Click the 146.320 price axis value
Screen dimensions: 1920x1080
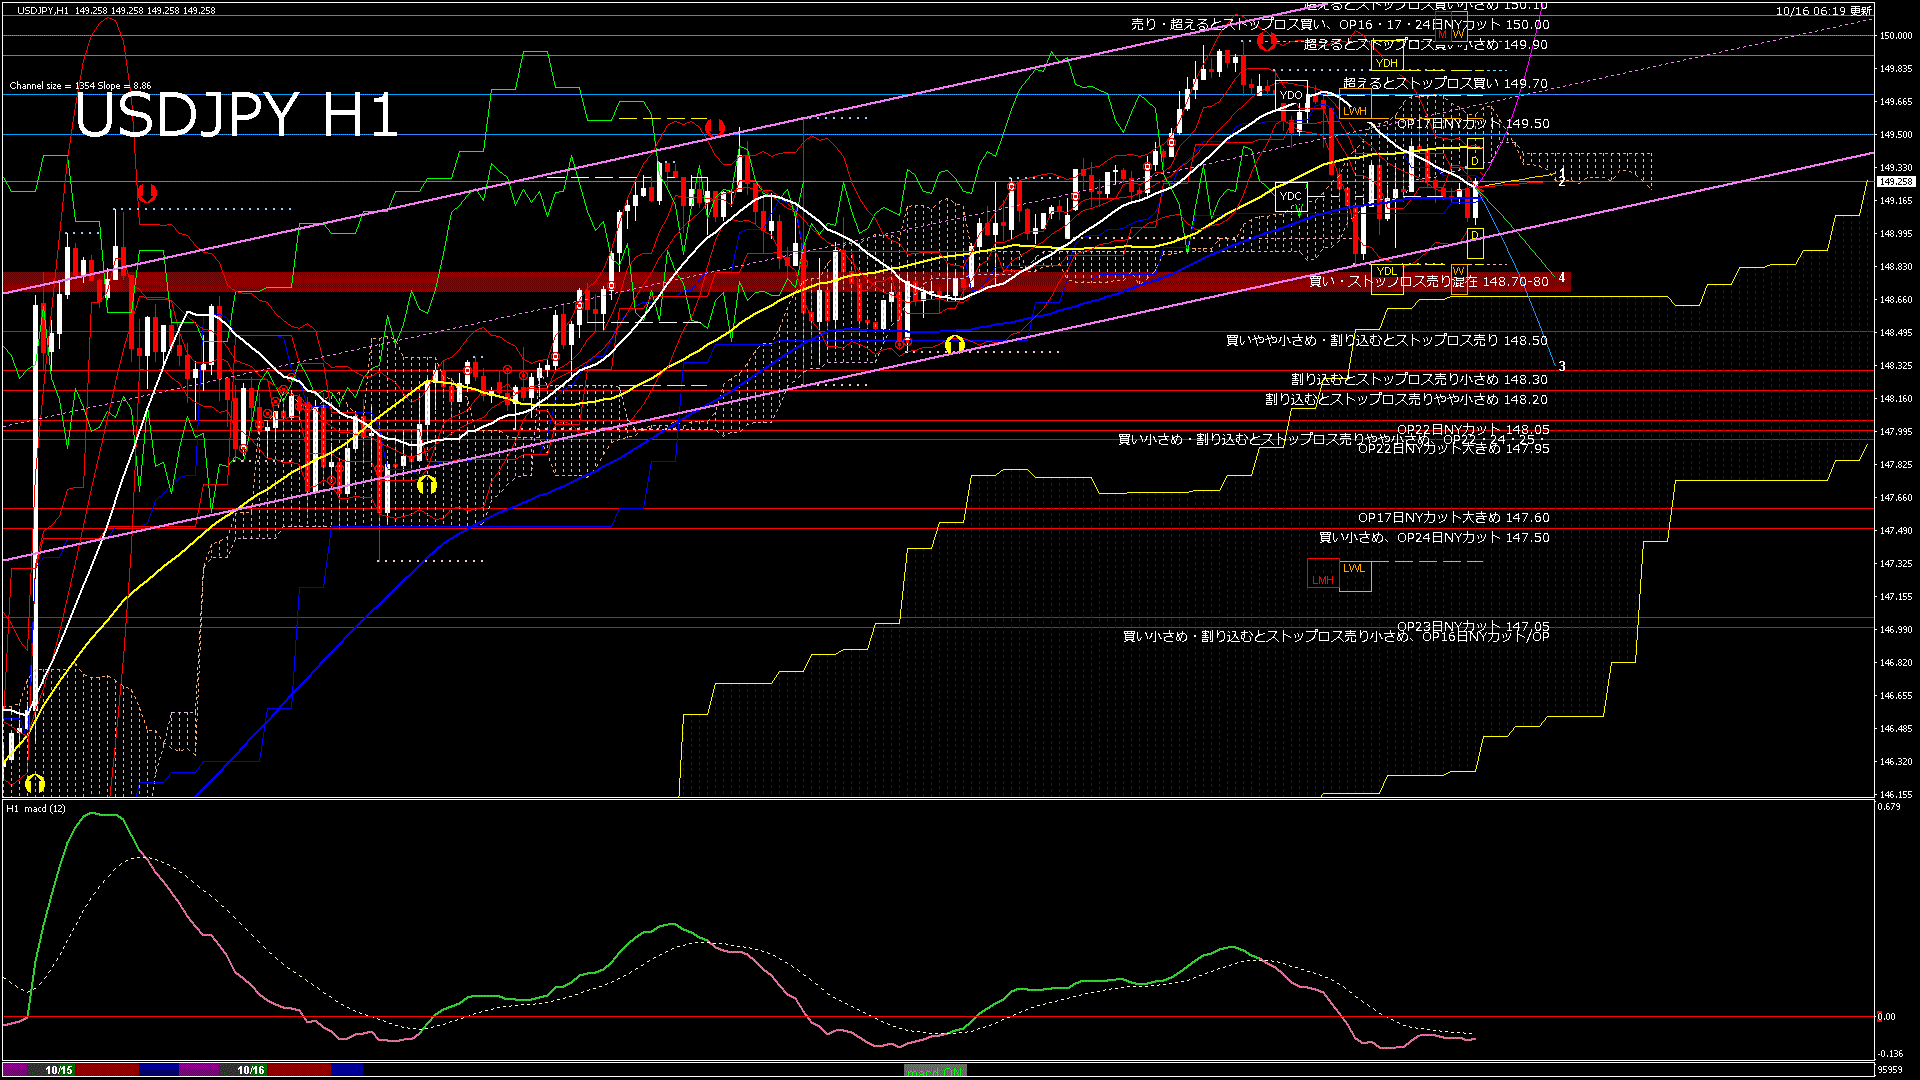point(1896,762)
